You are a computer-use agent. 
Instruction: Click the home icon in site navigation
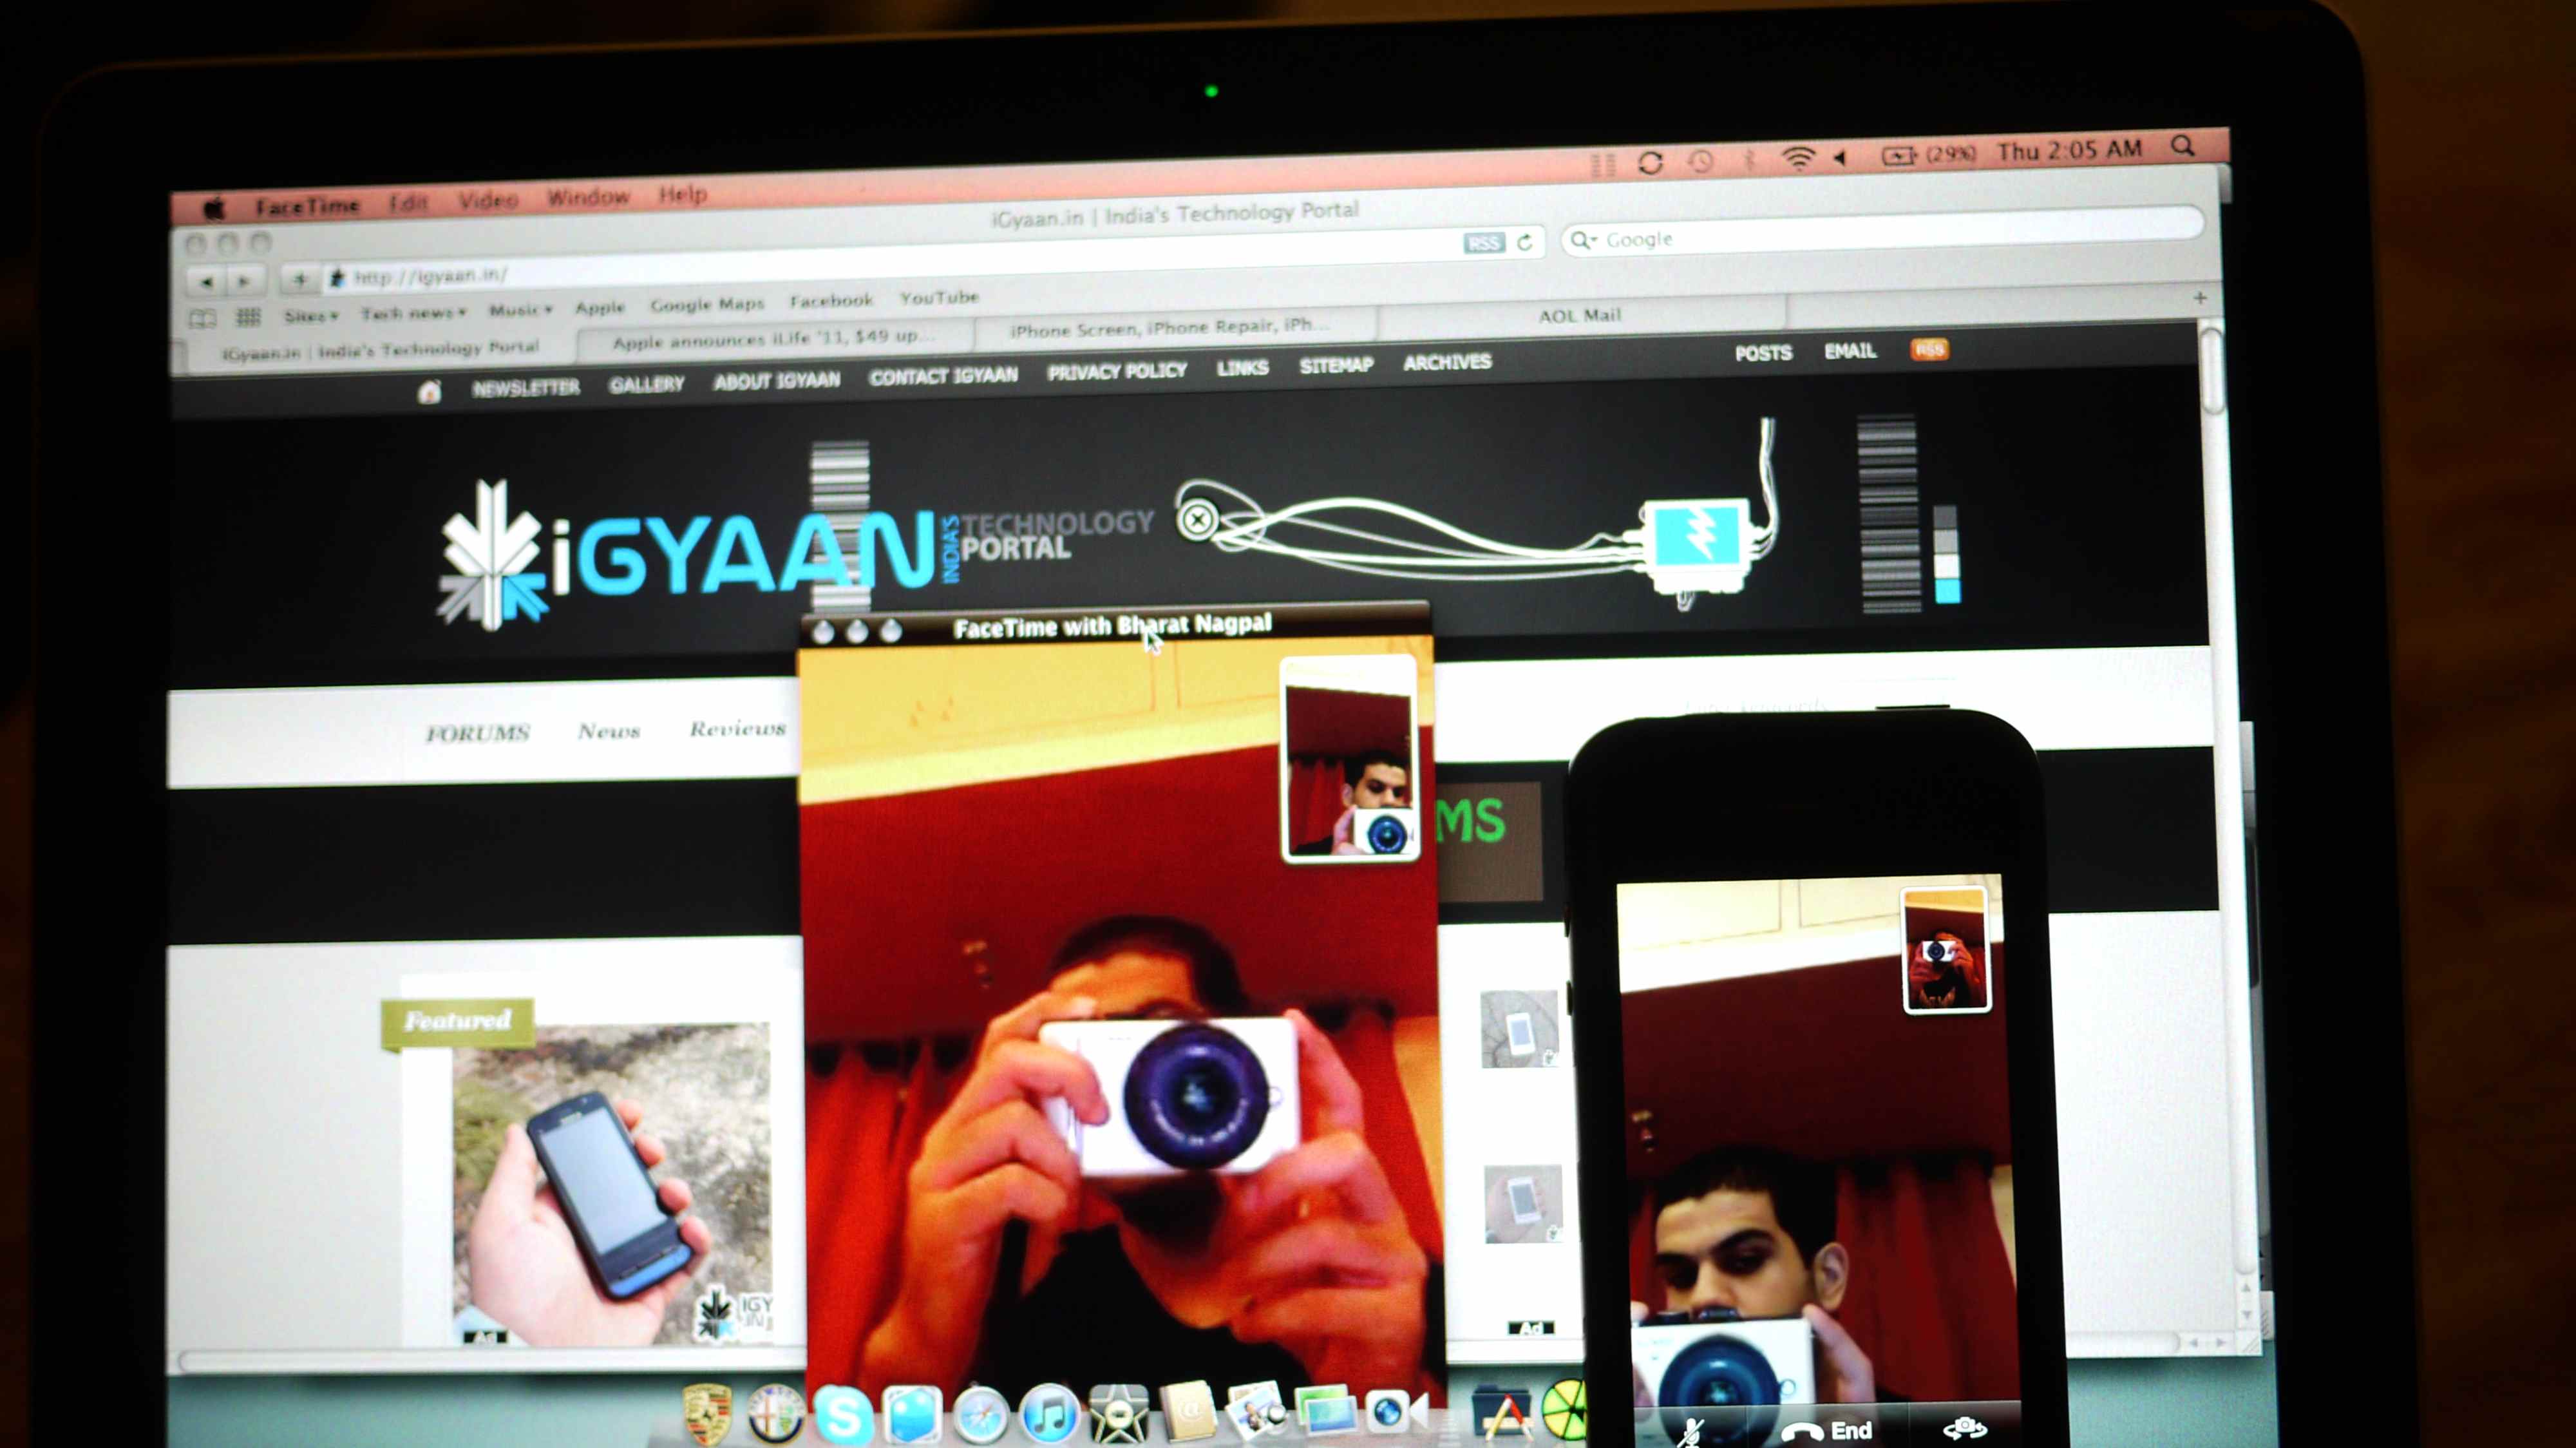point(429,392)
